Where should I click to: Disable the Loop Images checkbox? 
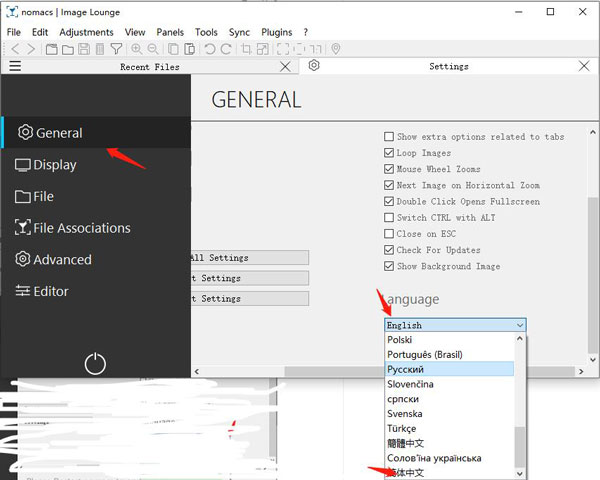click(389, 153)
